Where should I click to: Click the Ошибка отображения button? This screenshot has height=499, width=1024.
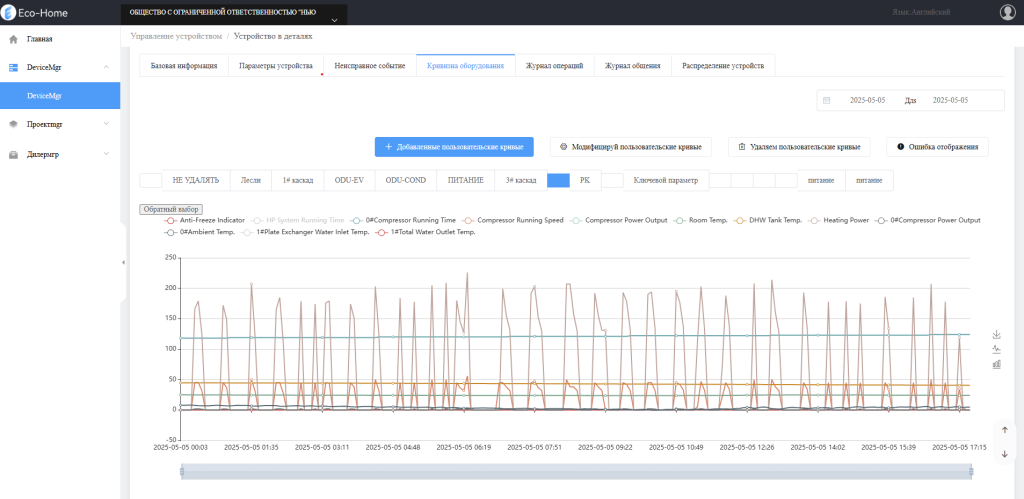pyautogui.click(x=937, y=147)
